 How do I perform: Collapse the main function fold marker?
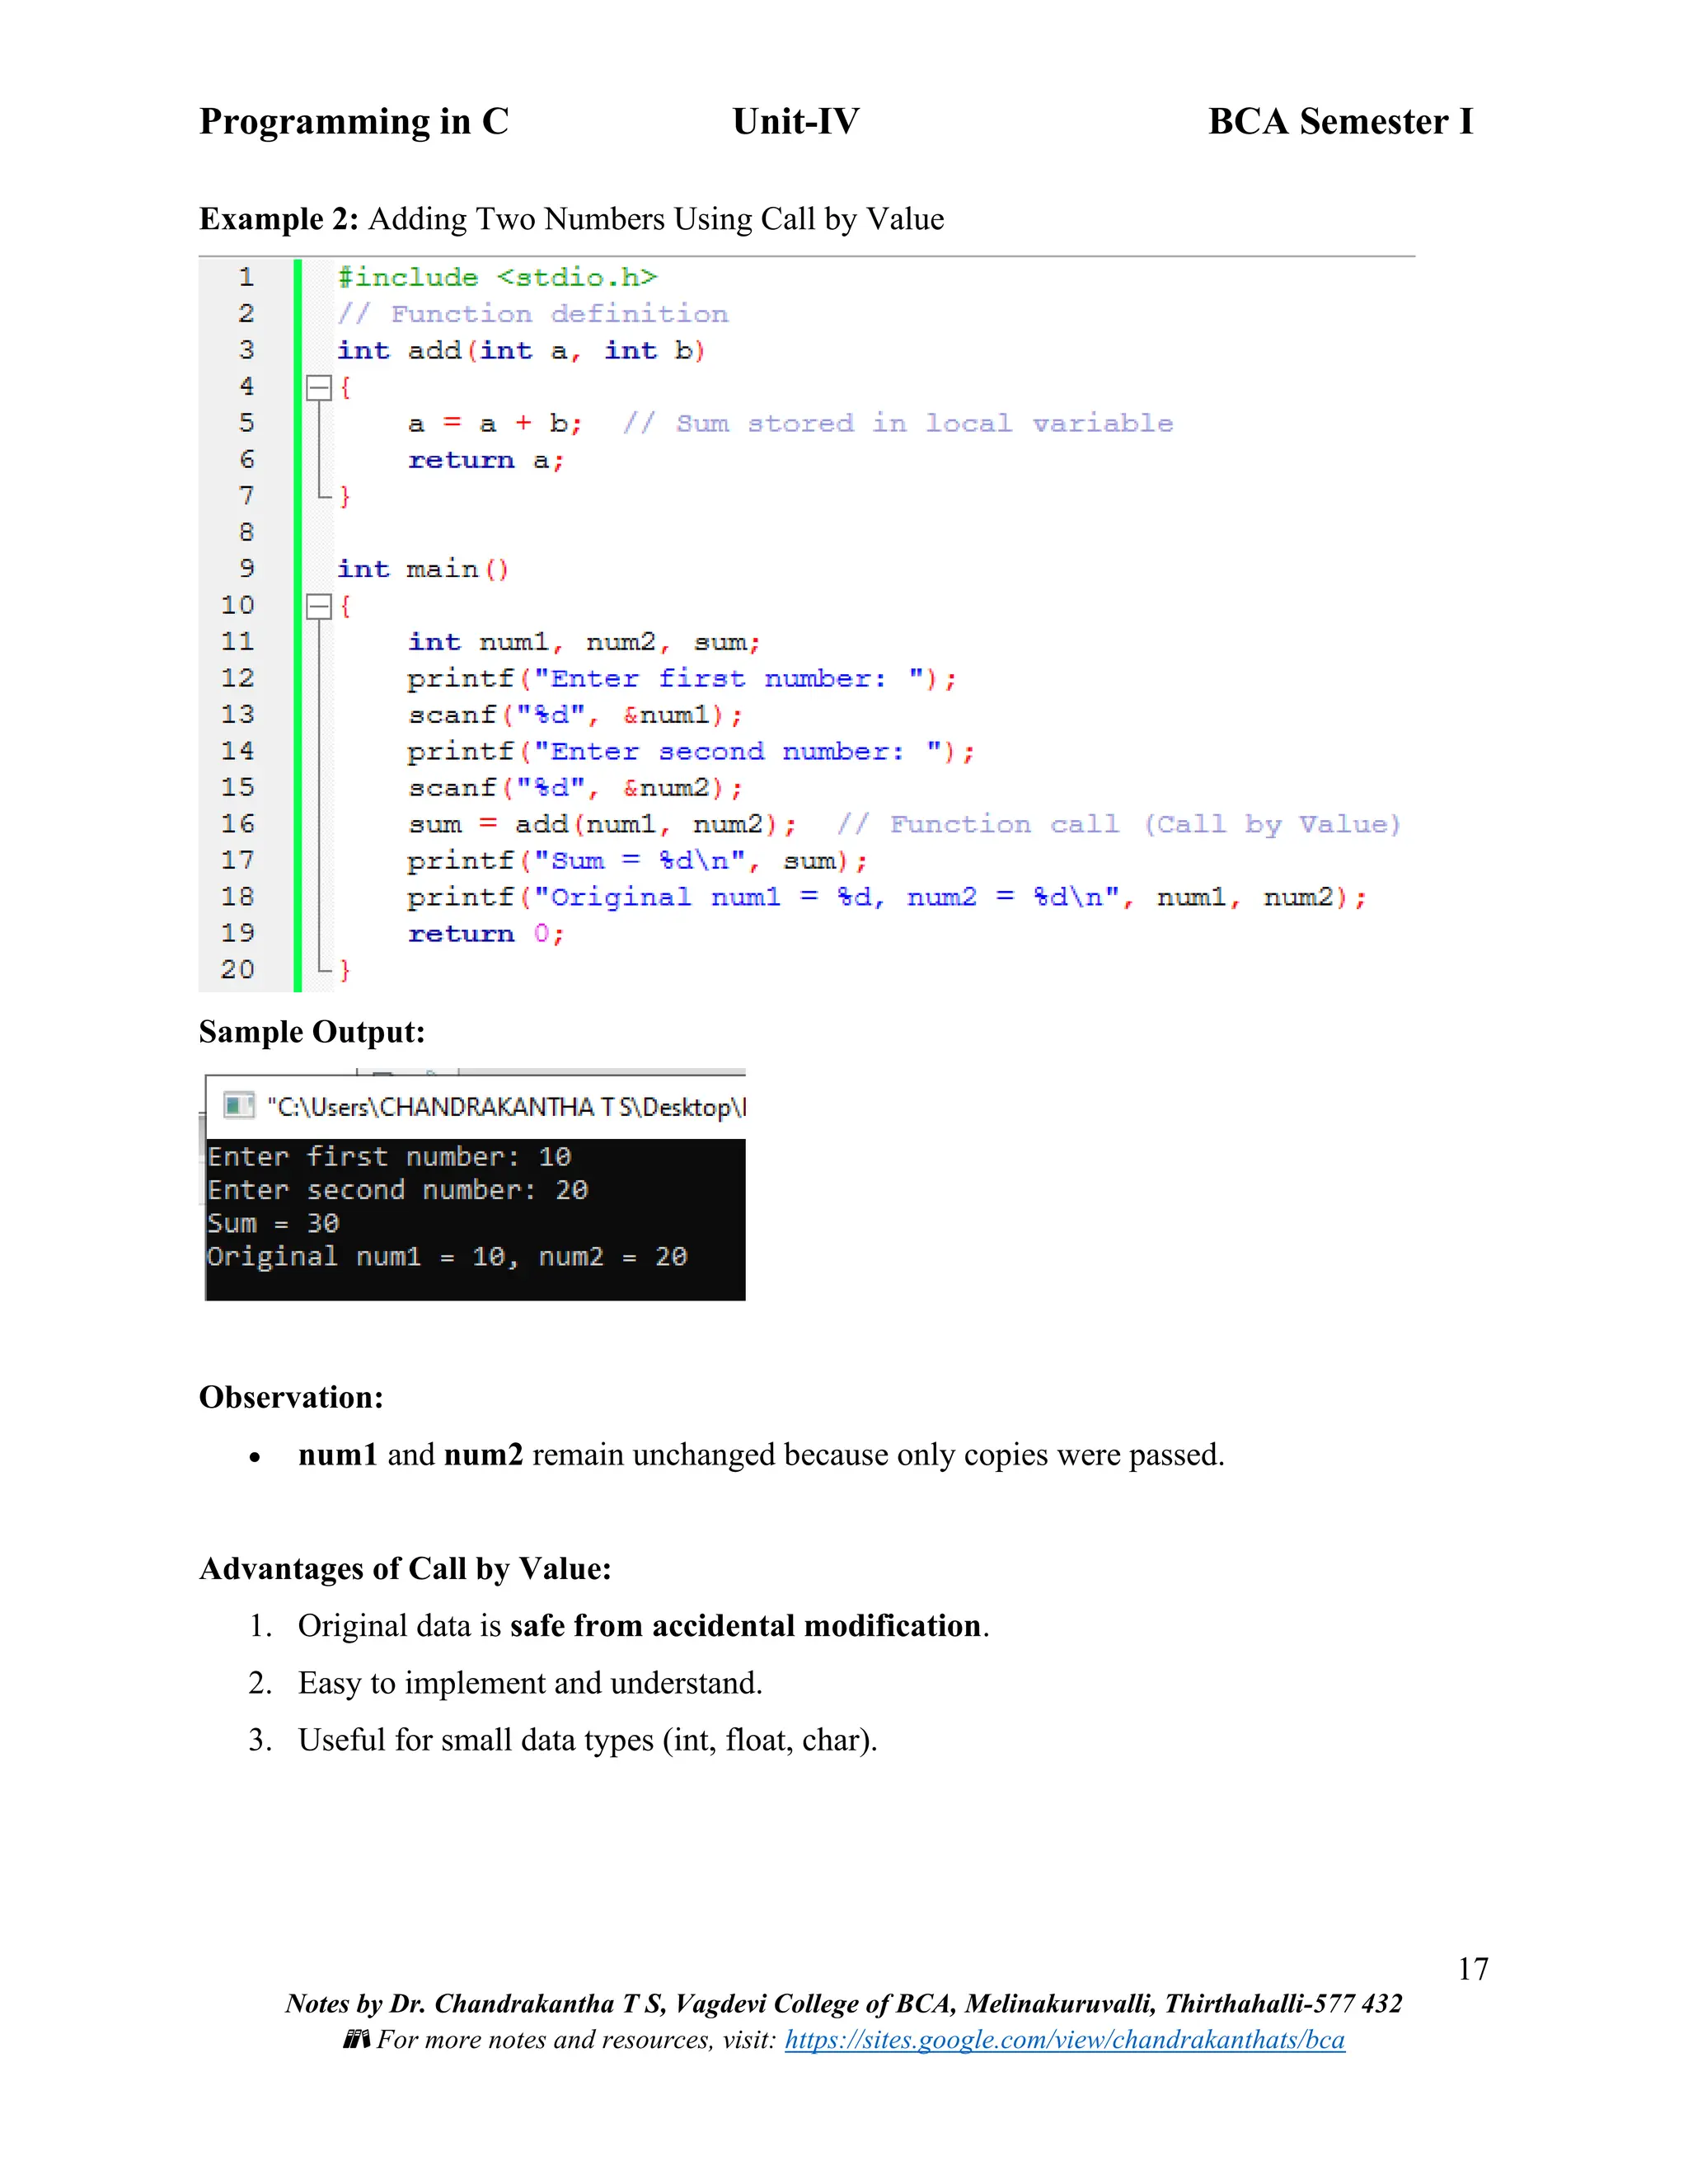(x=318, y=606)
